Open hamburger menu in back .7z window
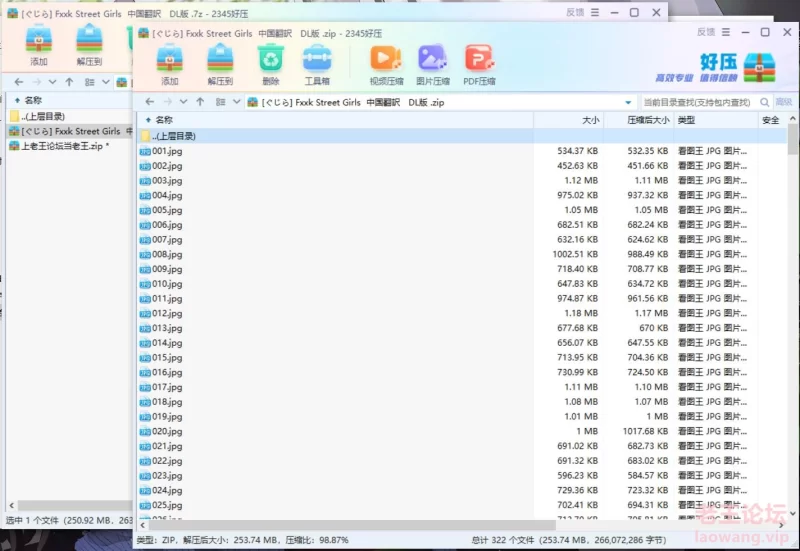Screen dimensions: 800x551 click(x=595, y=12)
